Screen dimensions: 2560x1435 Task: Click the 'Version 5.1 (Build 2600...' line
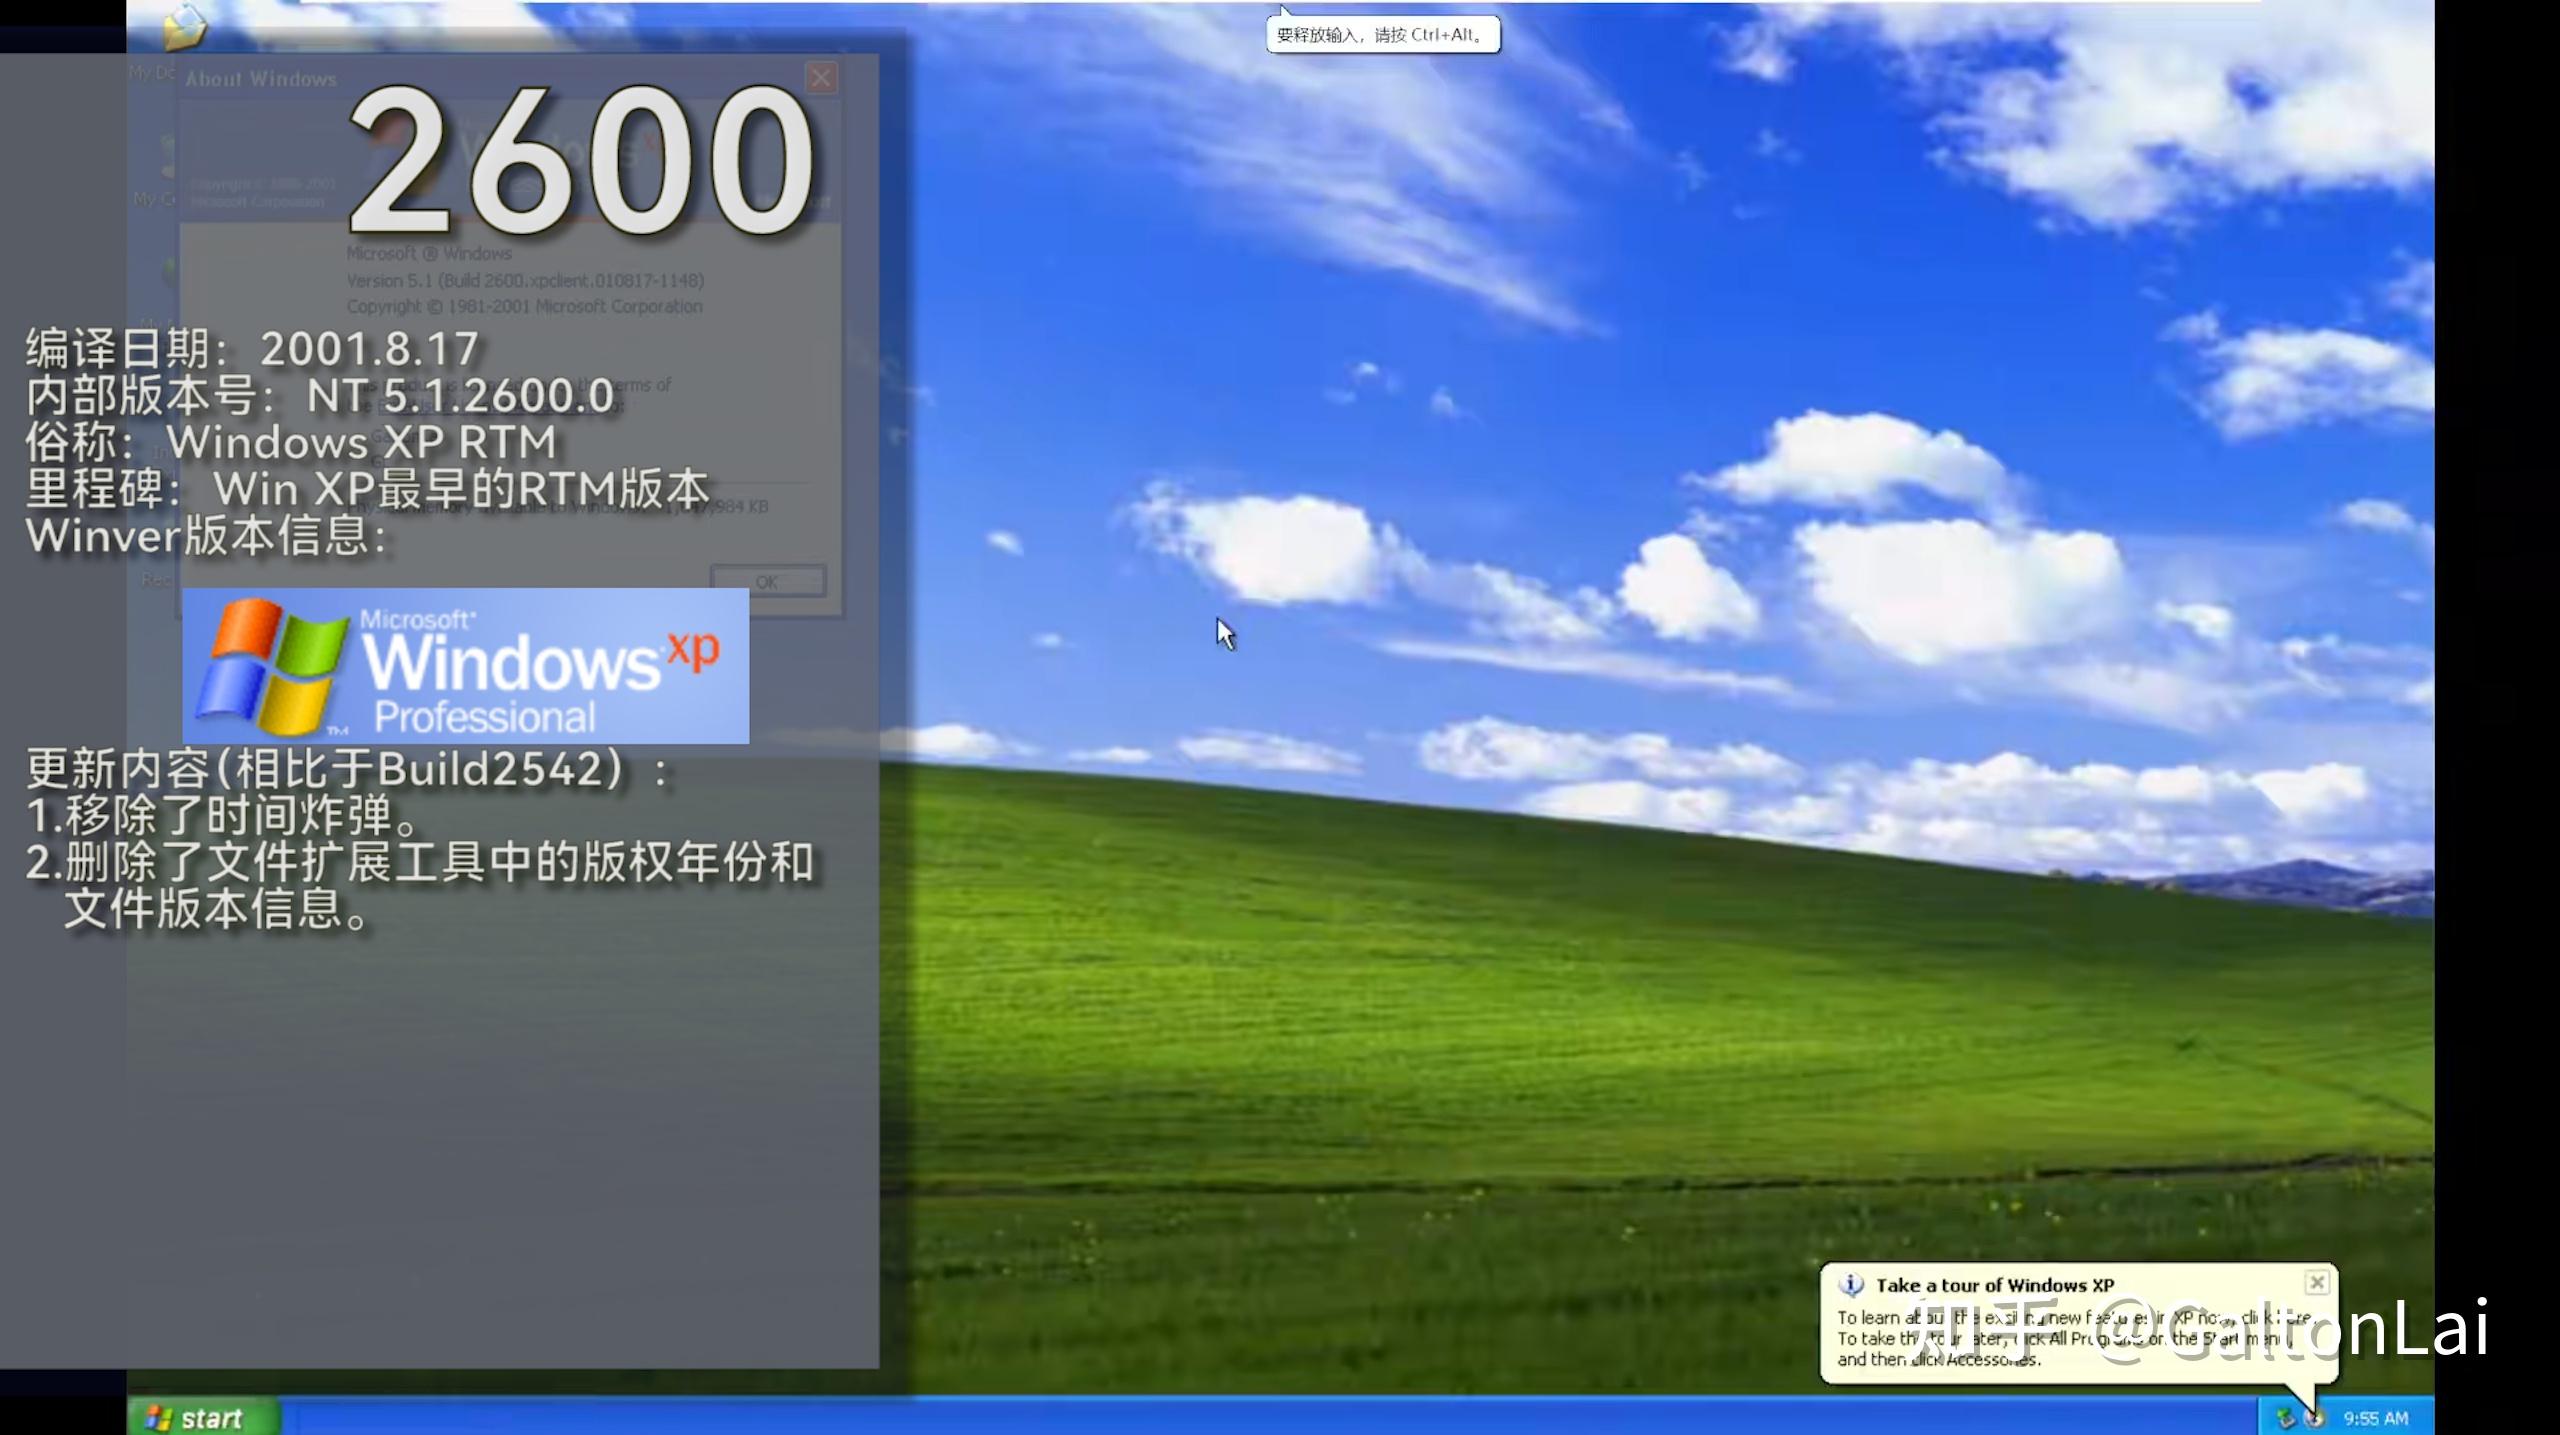click(525, 280)
